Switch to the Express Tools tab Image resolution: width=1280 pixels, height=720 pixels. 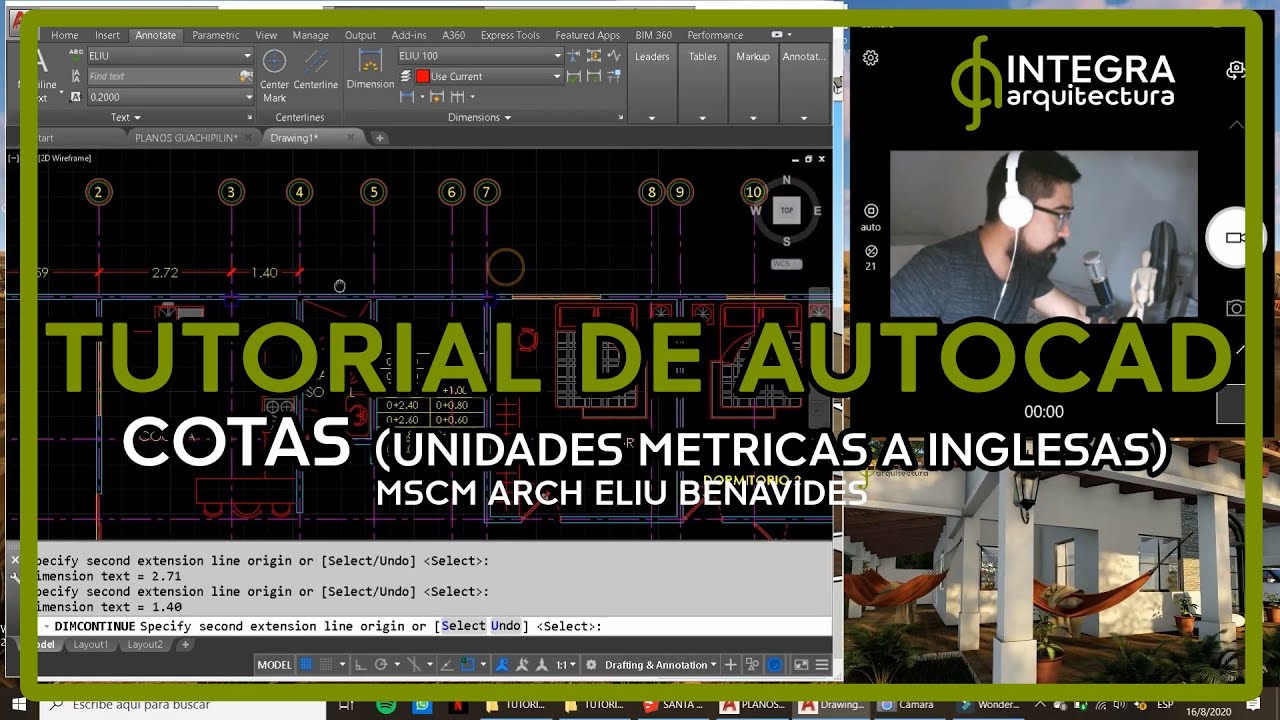[x=510, y=35]
